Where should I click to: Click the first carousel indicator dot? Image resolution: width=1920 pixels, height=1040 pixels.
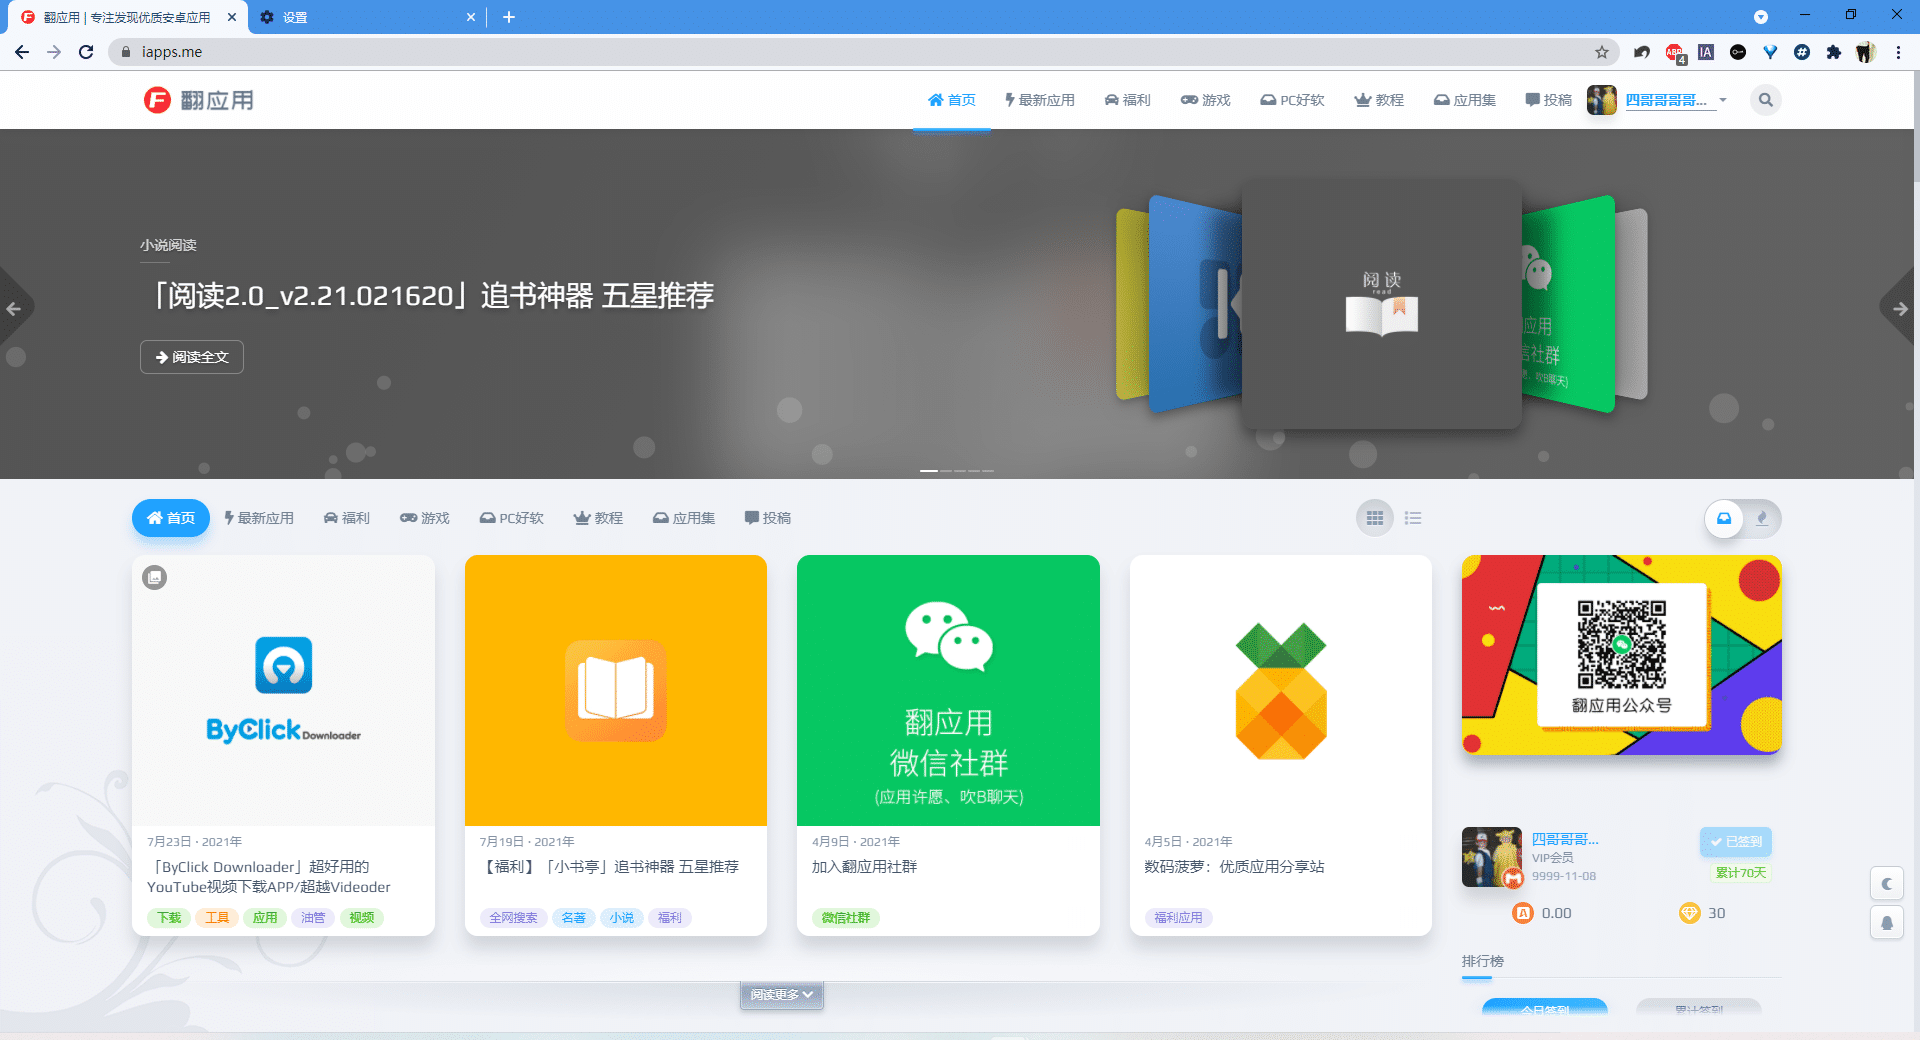click(x=928, y=471)
